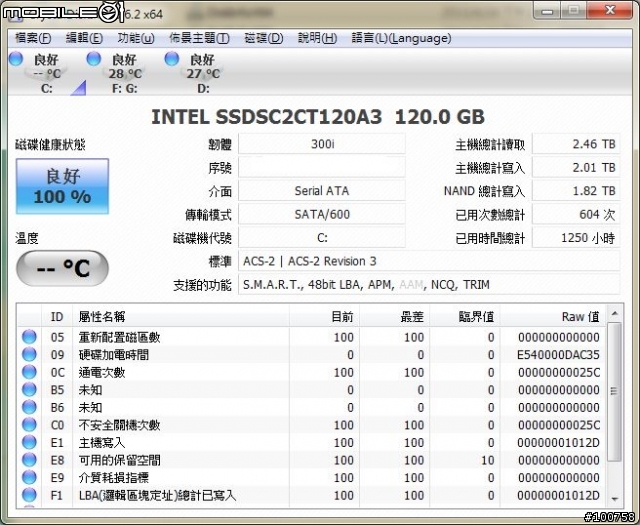Close the CrystalDiskInfo window
Screen dimensions: 640x525
[x=611, y=11]
